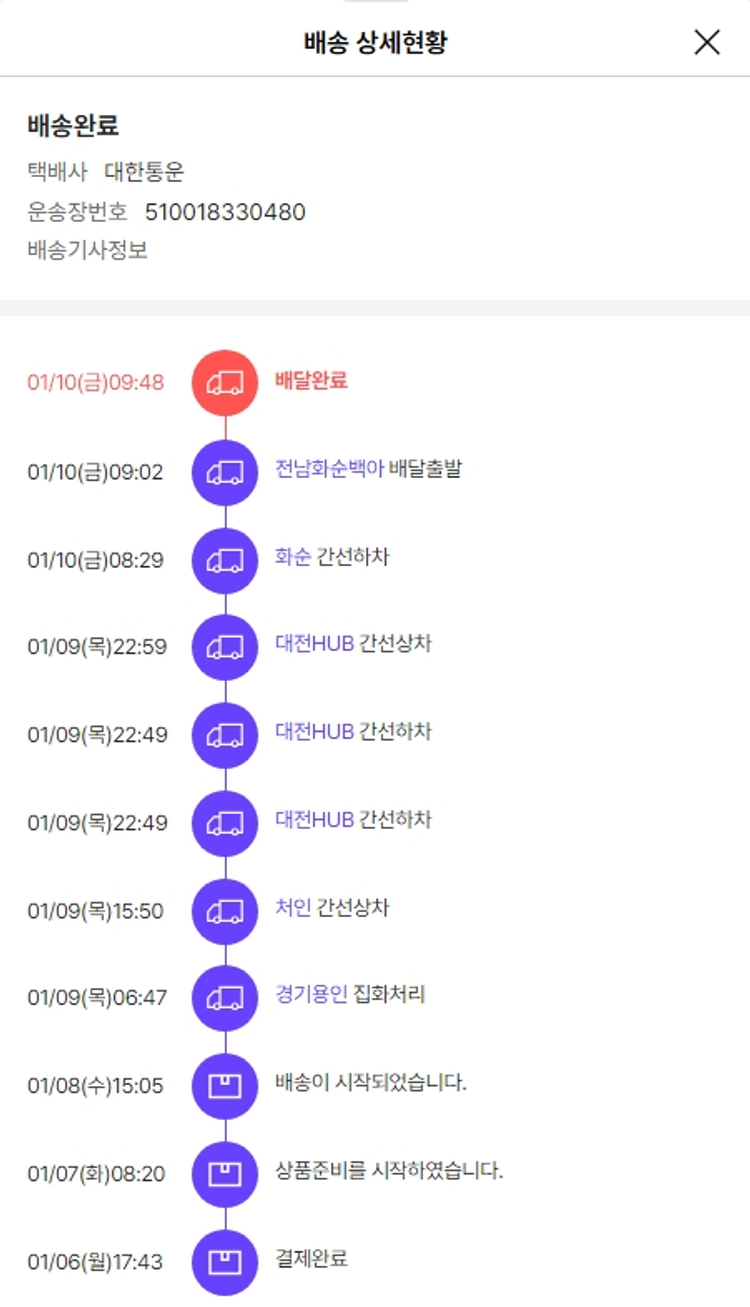Click the box icon for 결제완료
Image resolution: width=750 pixels, height=1307 pixels.
pyautogui.click(x=225, y=1262)
